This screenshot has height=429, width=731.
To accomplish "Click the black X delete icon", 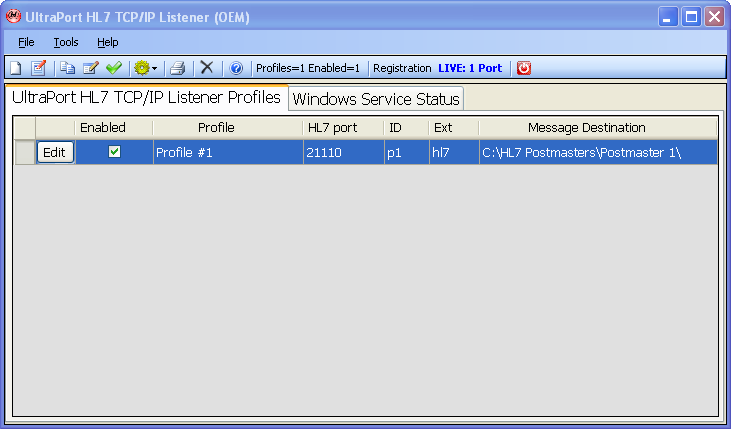I will 206,68.
